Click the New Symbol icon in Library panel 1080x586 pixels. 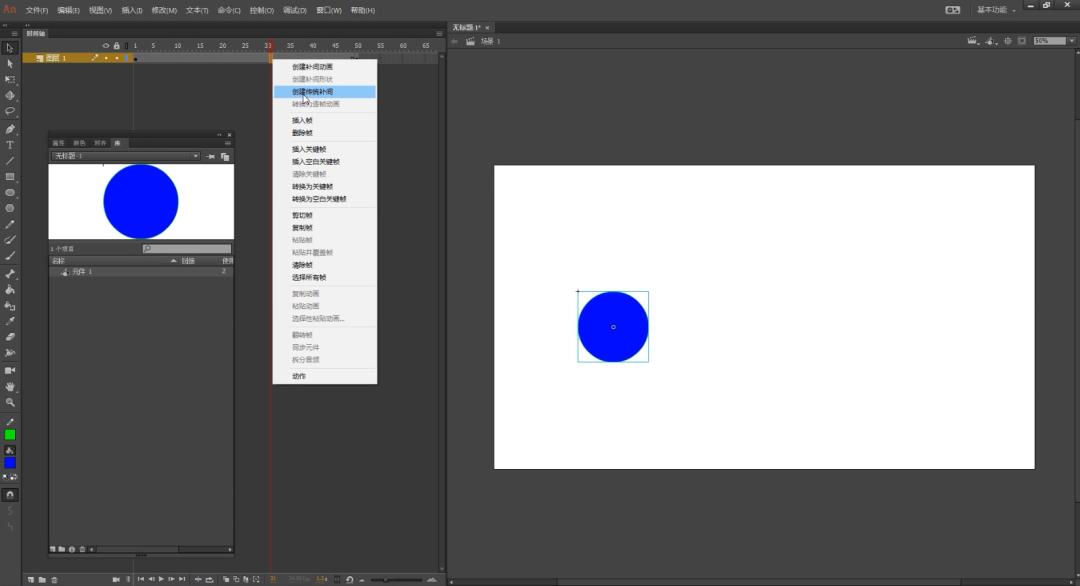click(x=52, y=548)
